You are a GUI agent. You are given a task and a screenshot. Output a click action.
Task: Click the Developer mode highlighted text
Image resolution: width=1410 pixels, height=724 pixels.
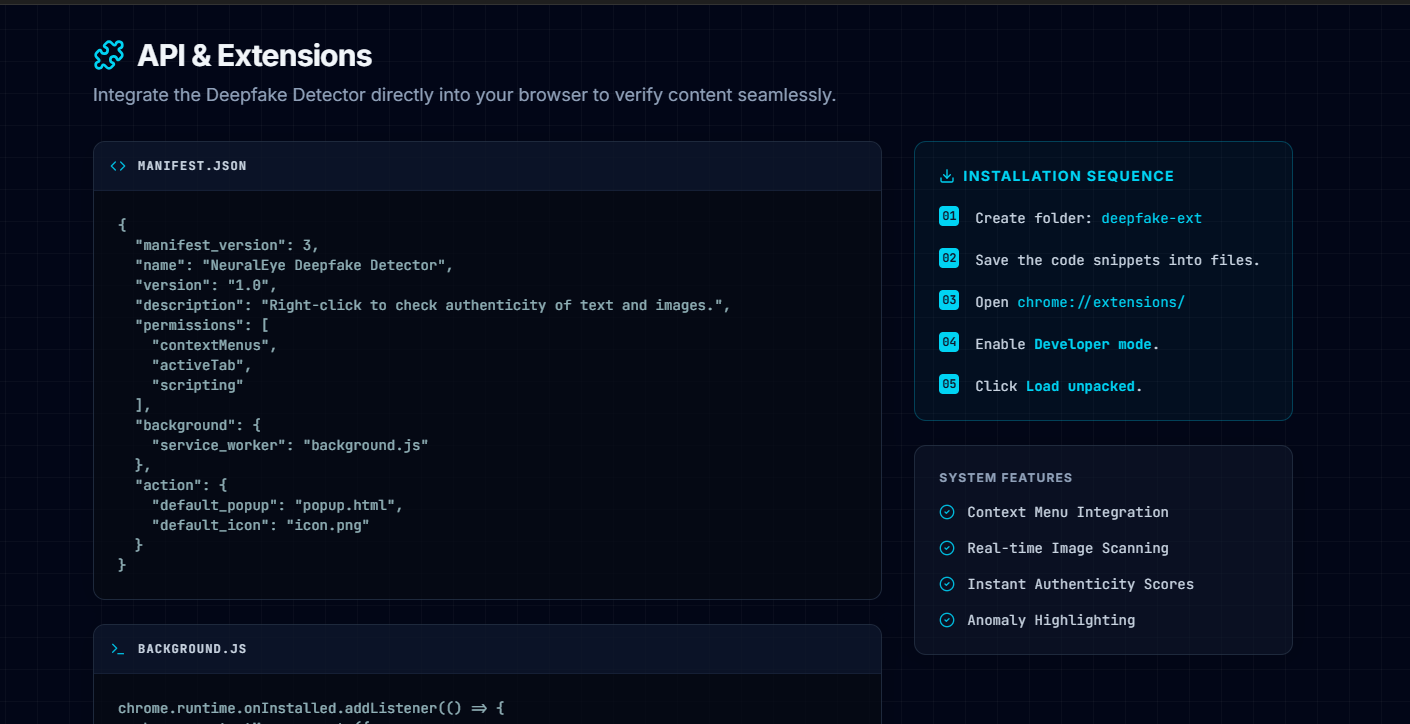[x=1093, y=344]
